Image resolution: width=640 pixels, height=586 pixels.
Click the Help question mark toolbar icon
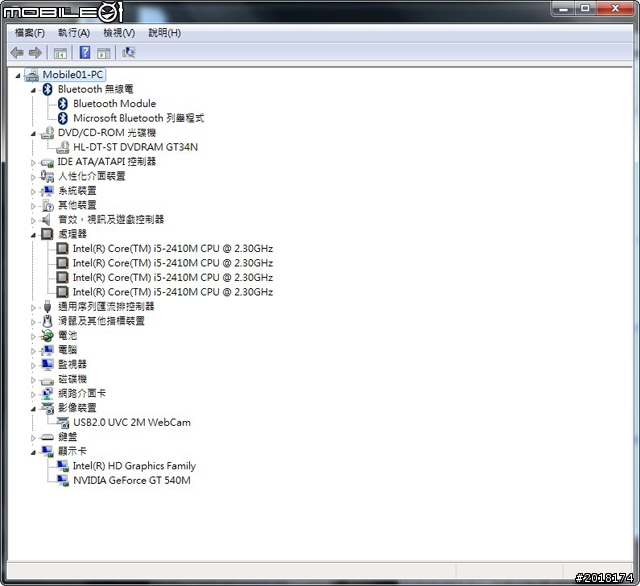[84, 52]
